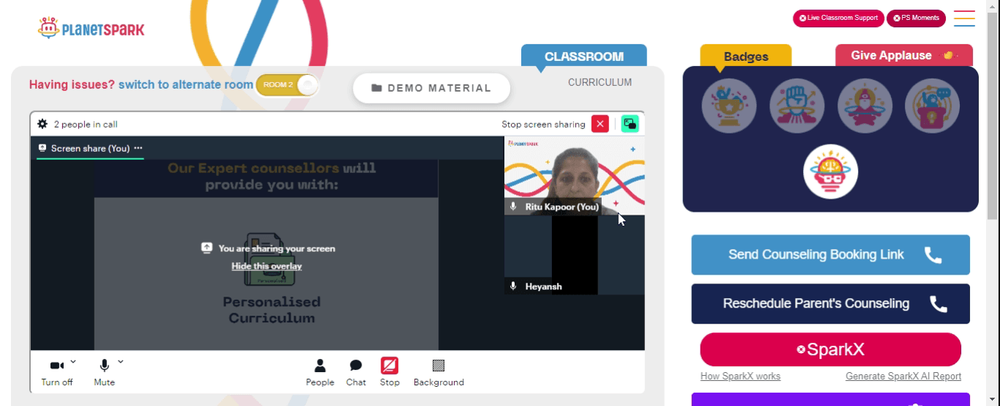The height and width of the screenshot is (406, 1000).
Task: Click Reschedule Parent's Counseling button
Action: [x=830, y=303]
